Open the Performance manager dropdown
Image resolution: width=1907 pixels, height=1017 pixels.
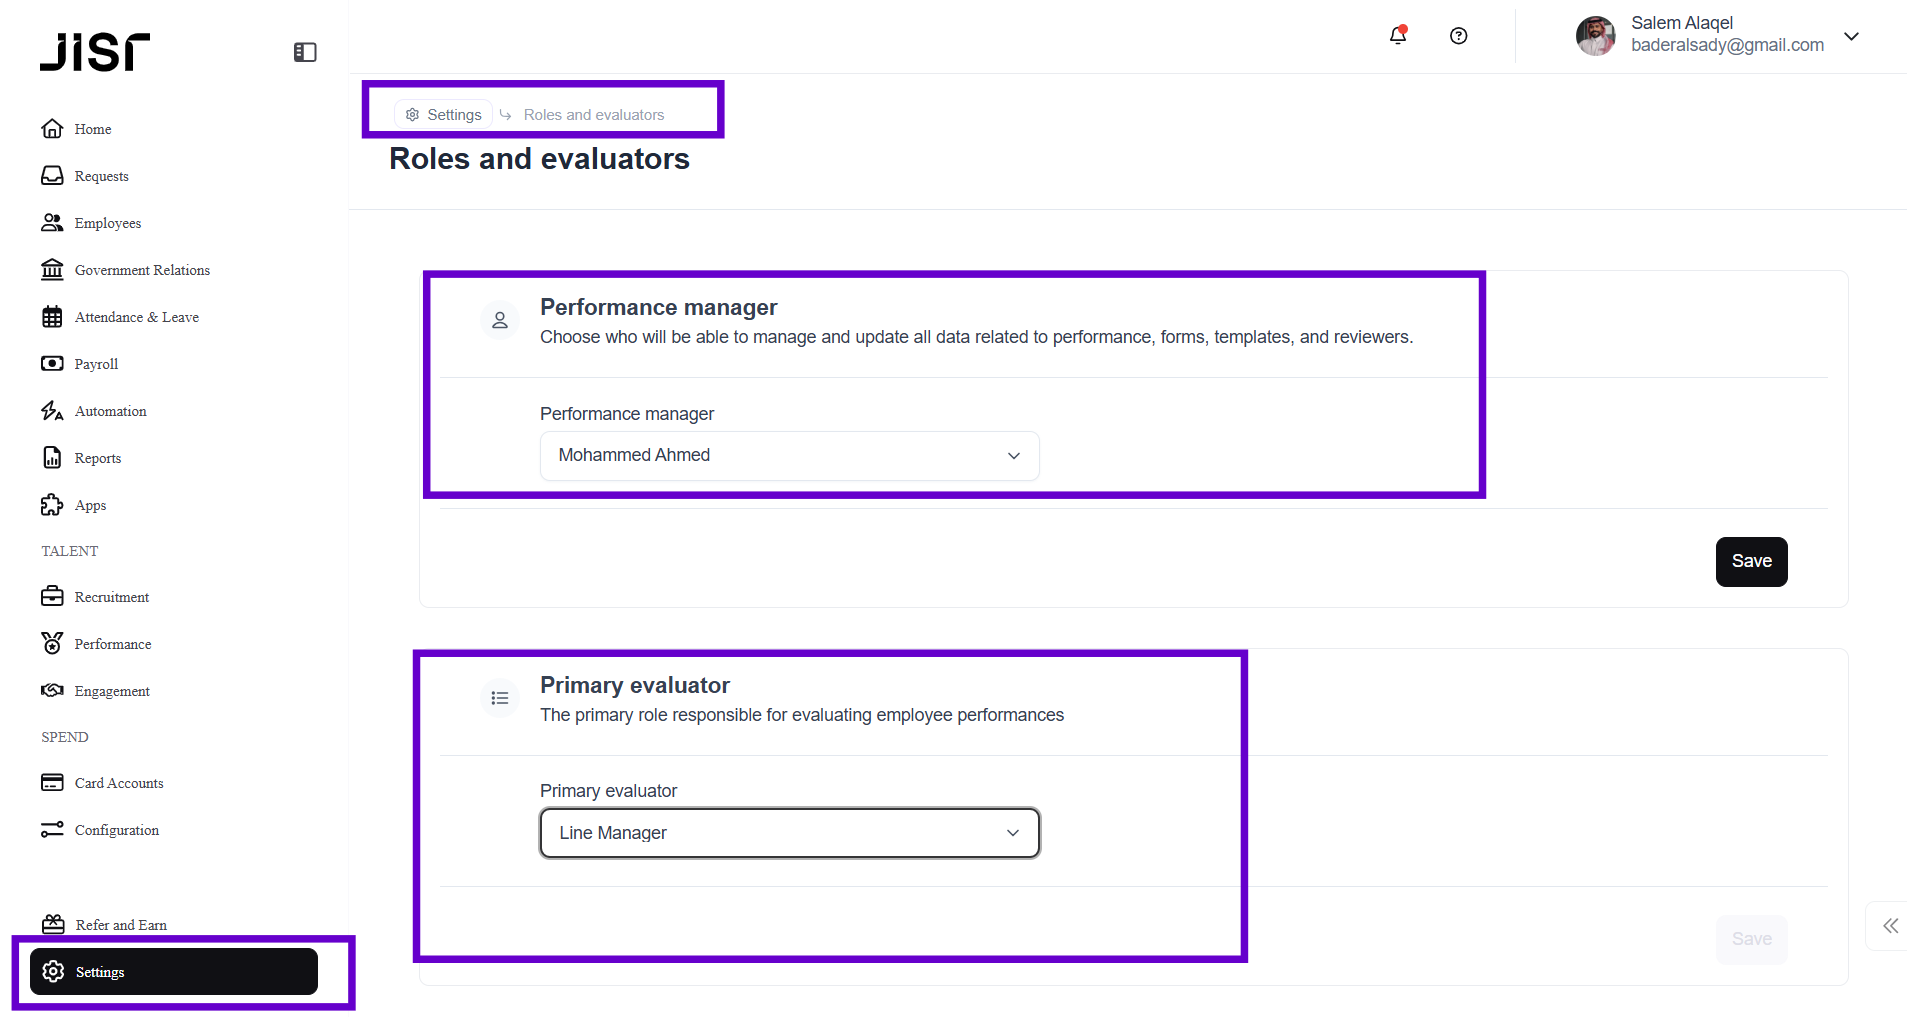point(789,456)
